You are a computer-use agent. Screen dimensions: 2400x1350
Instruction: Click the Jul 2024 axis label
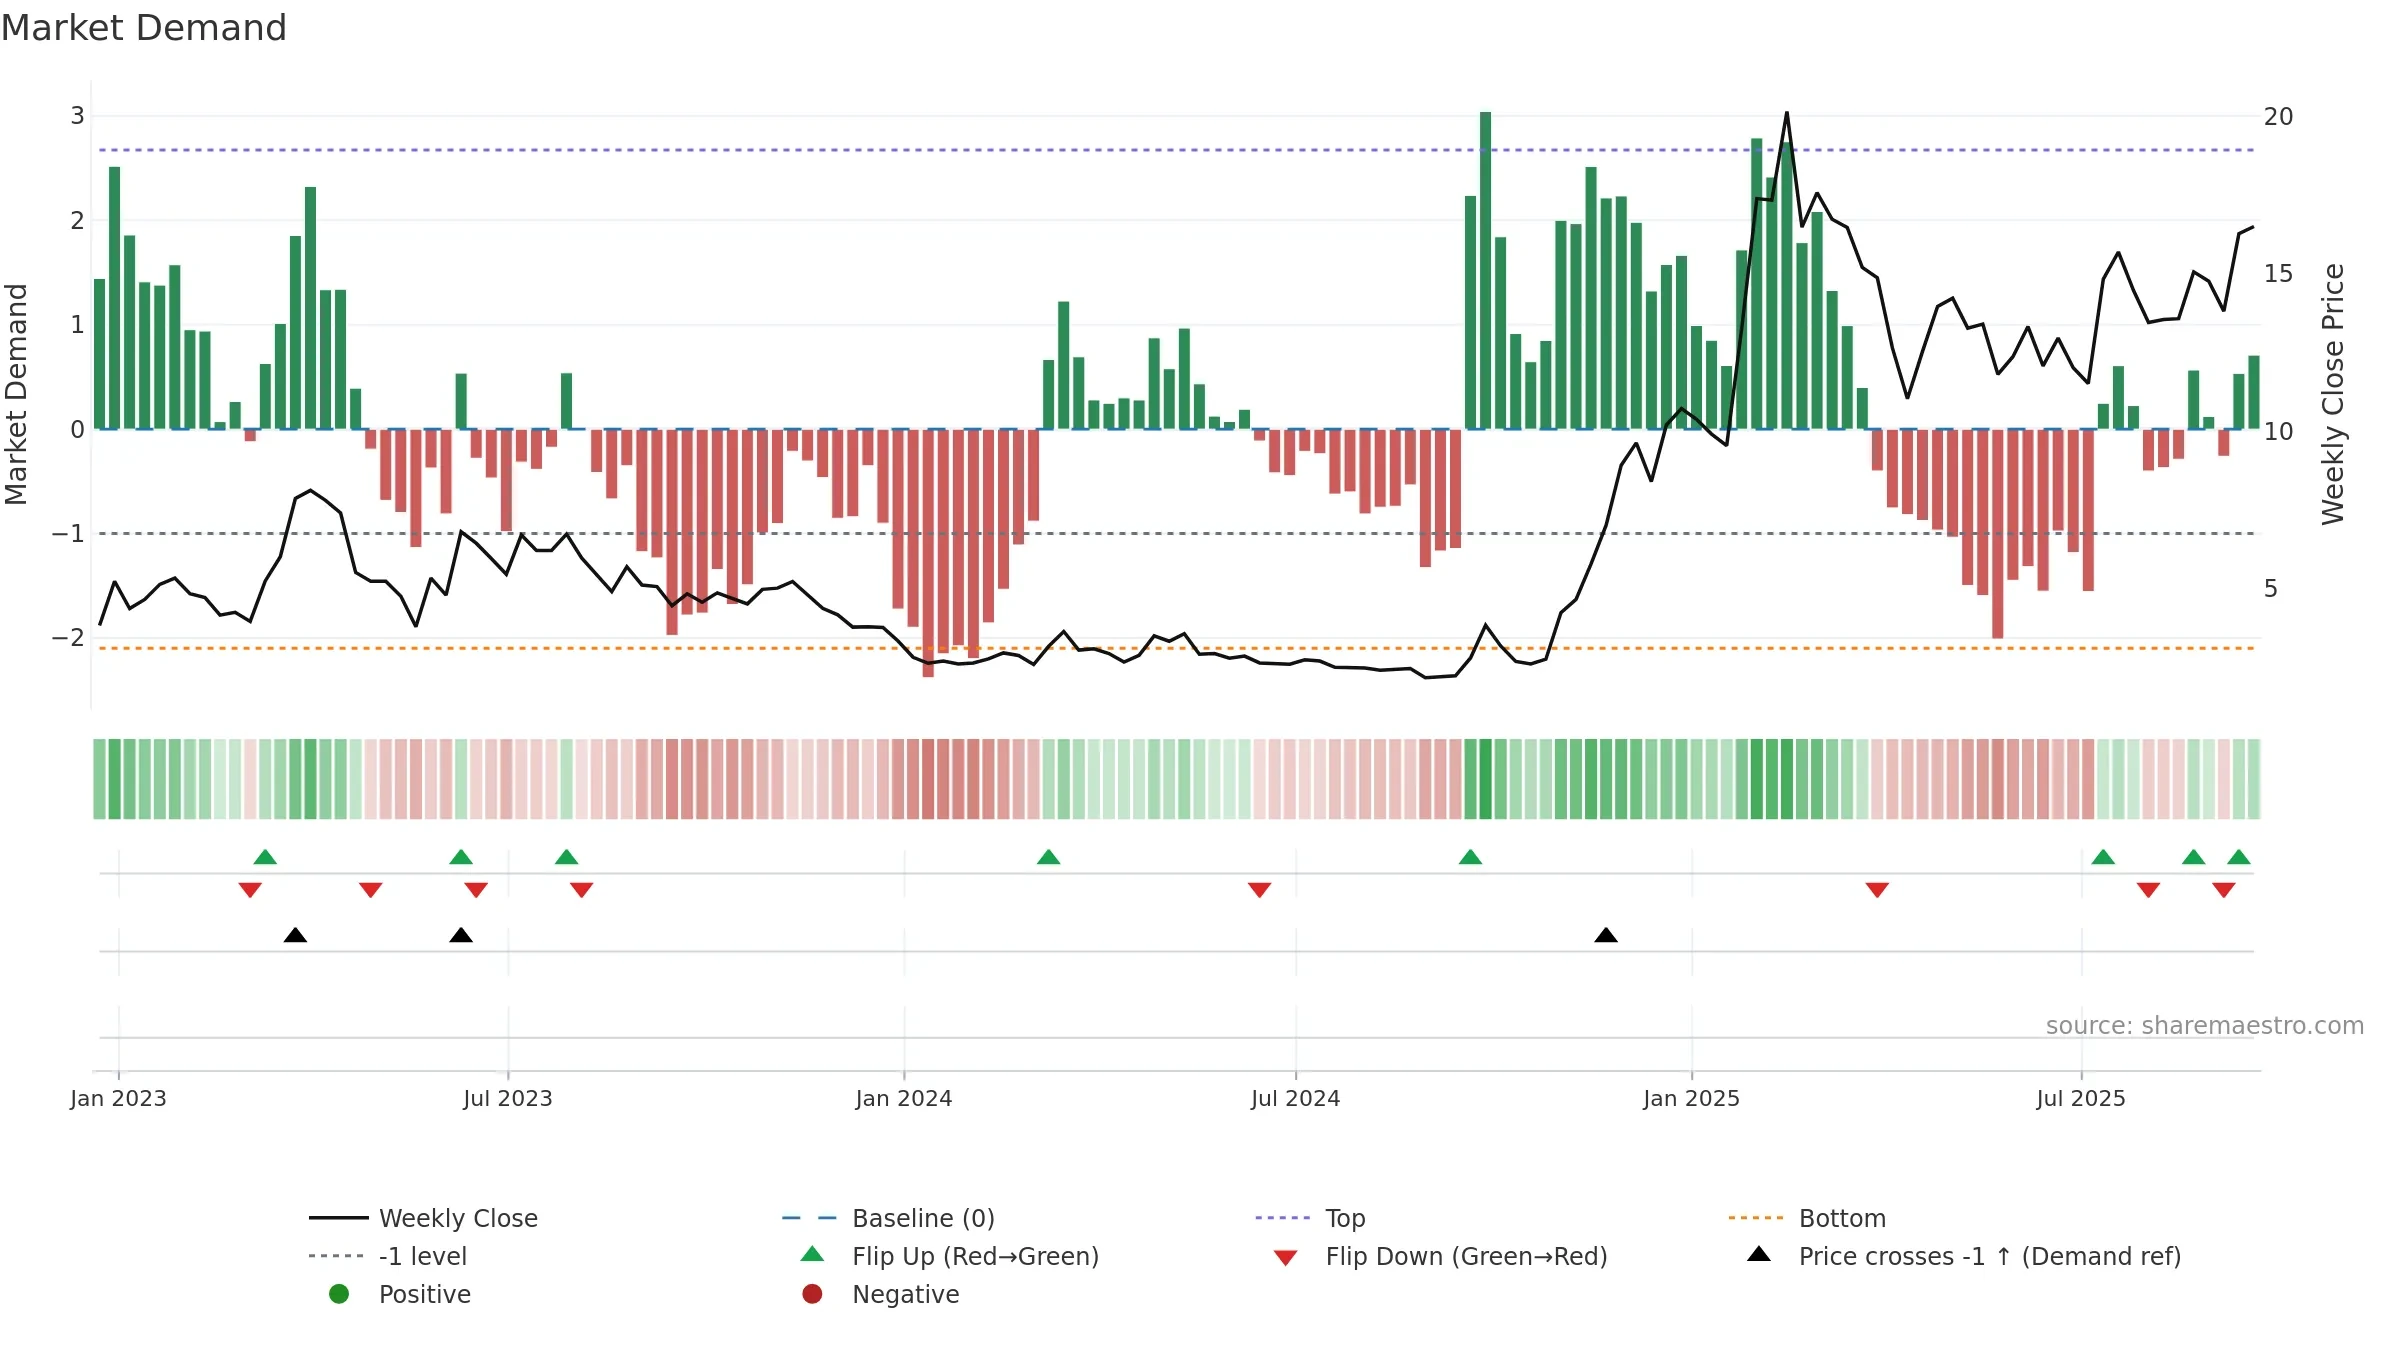[x=1295, y=1098]
